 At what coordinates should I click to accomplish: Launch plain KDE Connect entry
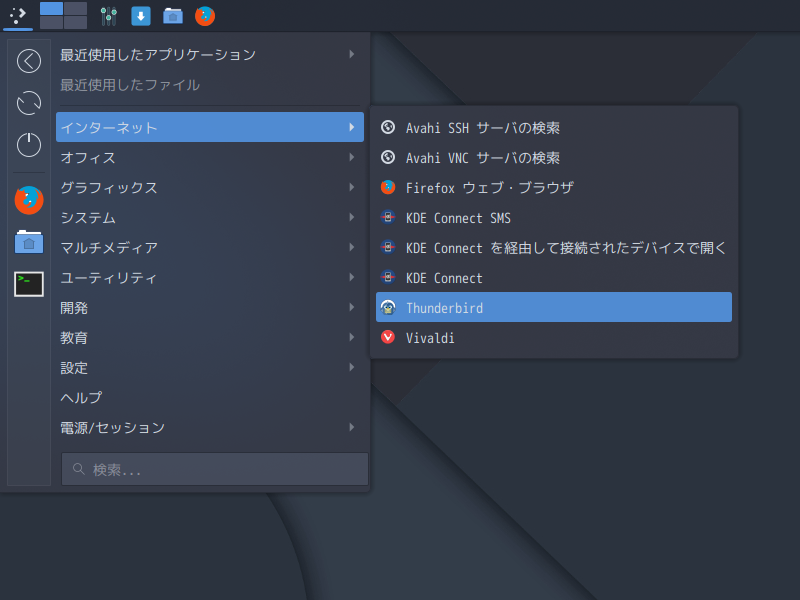coord(554,278)
